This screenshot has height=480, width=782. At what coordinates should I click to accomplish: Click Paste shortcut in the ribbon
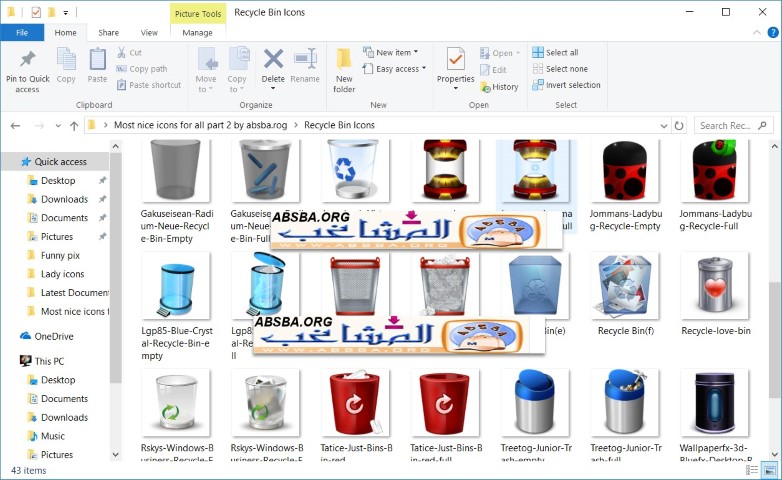149,85
